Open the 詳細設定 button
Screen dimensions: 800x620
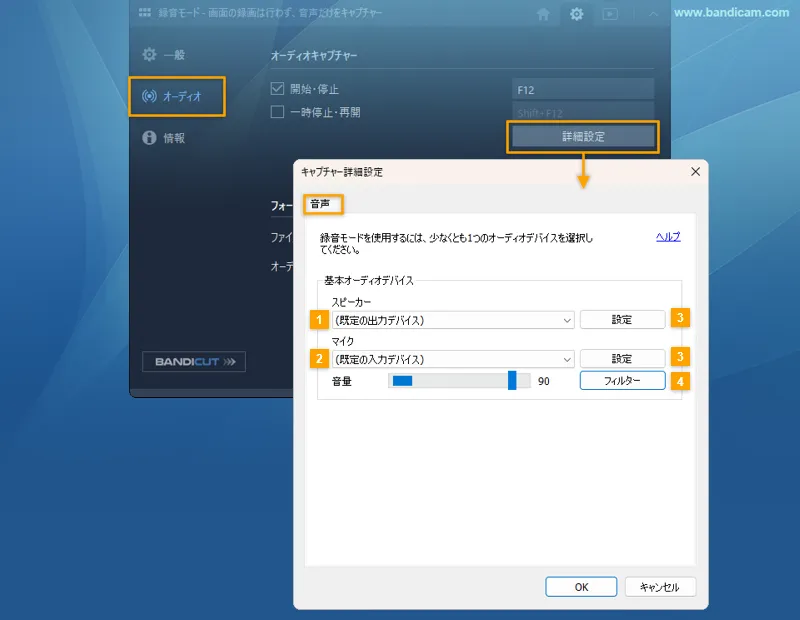click(583, 136)
